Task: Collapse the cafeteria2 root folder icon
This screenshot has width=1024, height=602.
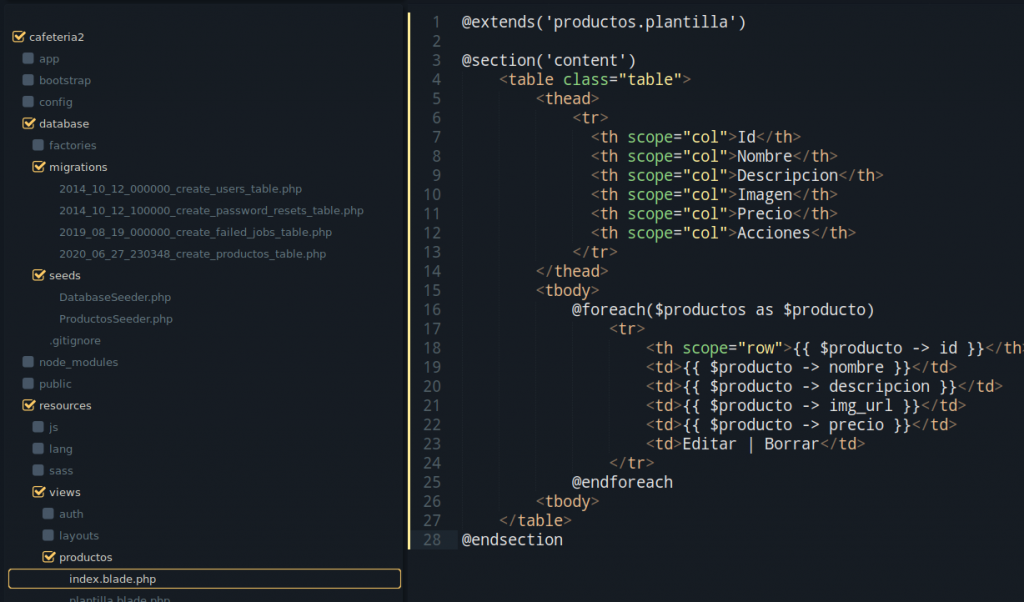Action: (x=18, y=37)
